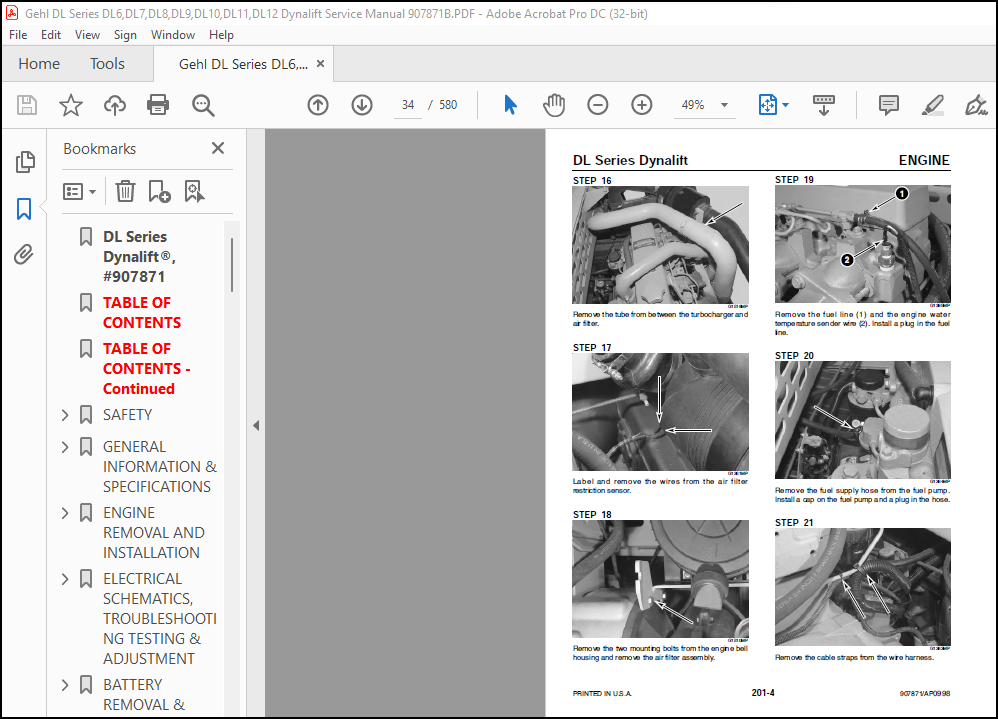Upload file to cloud icon
This screenshot has height=719, width=998.
(x=115, y=104)
